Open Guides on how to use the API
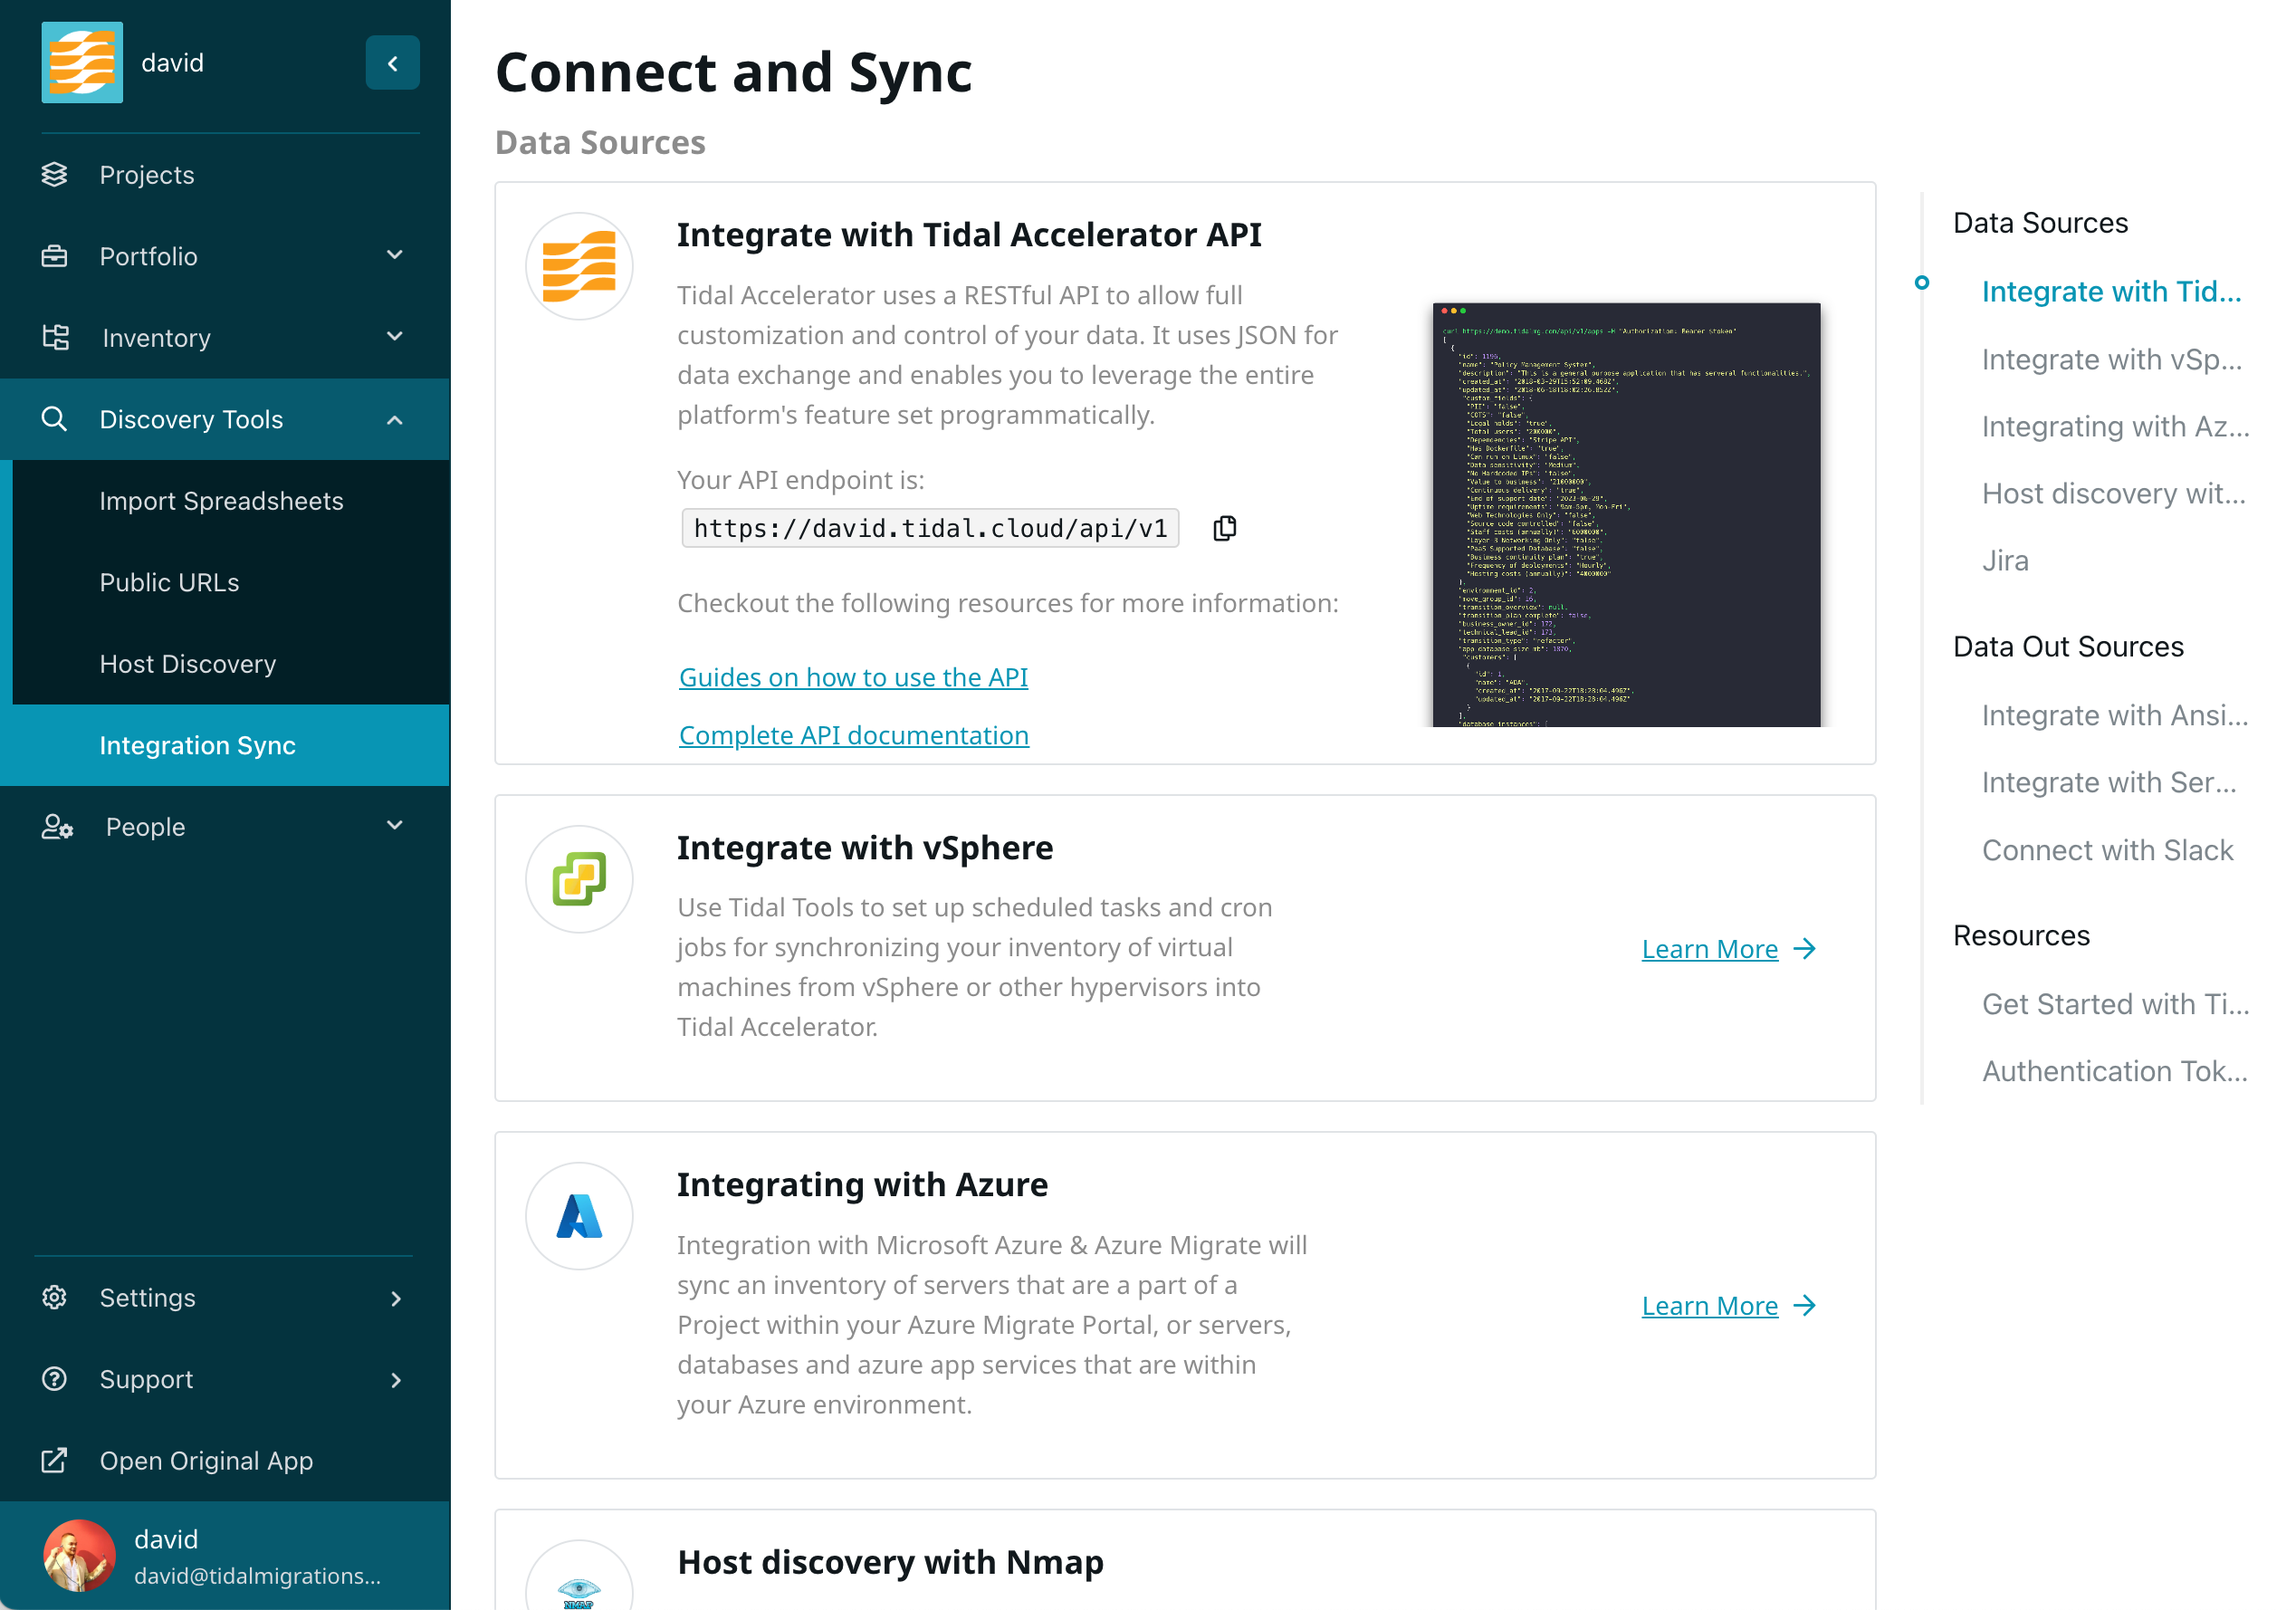Image resolution: width=2296 pixels, height=1610 pixels. (853, 677)
